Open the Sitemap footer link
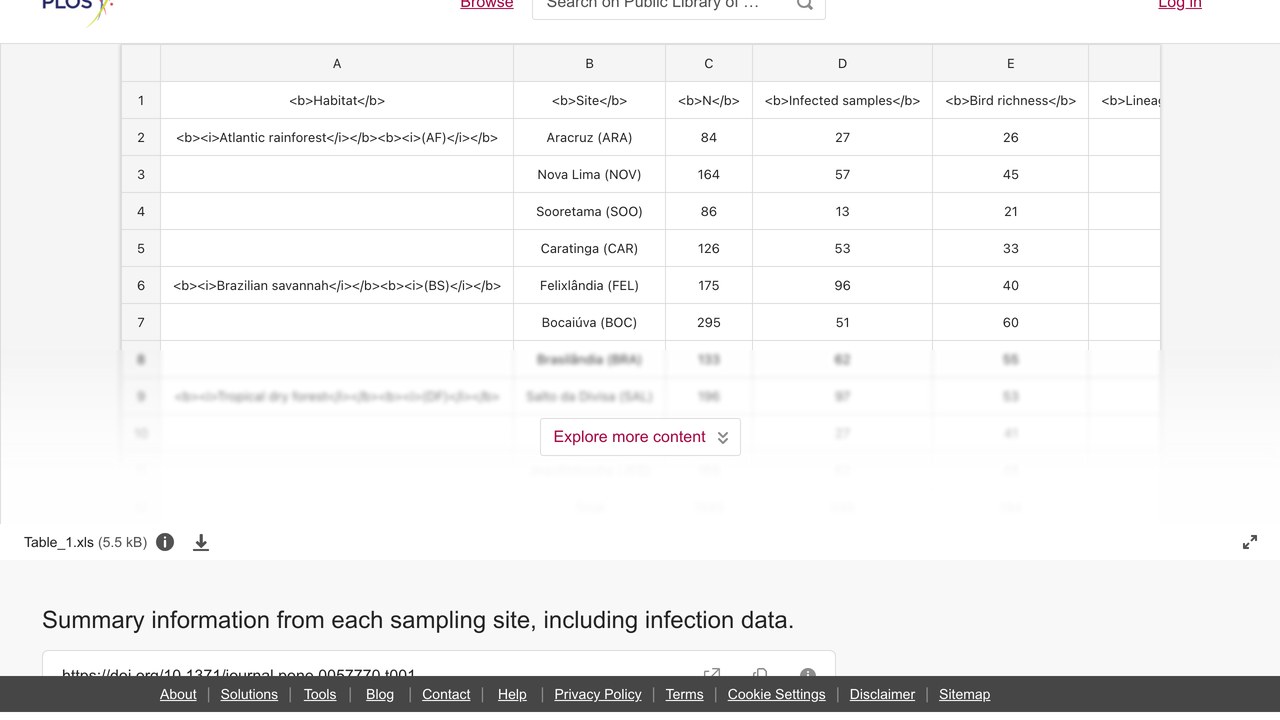 point(964,694)
